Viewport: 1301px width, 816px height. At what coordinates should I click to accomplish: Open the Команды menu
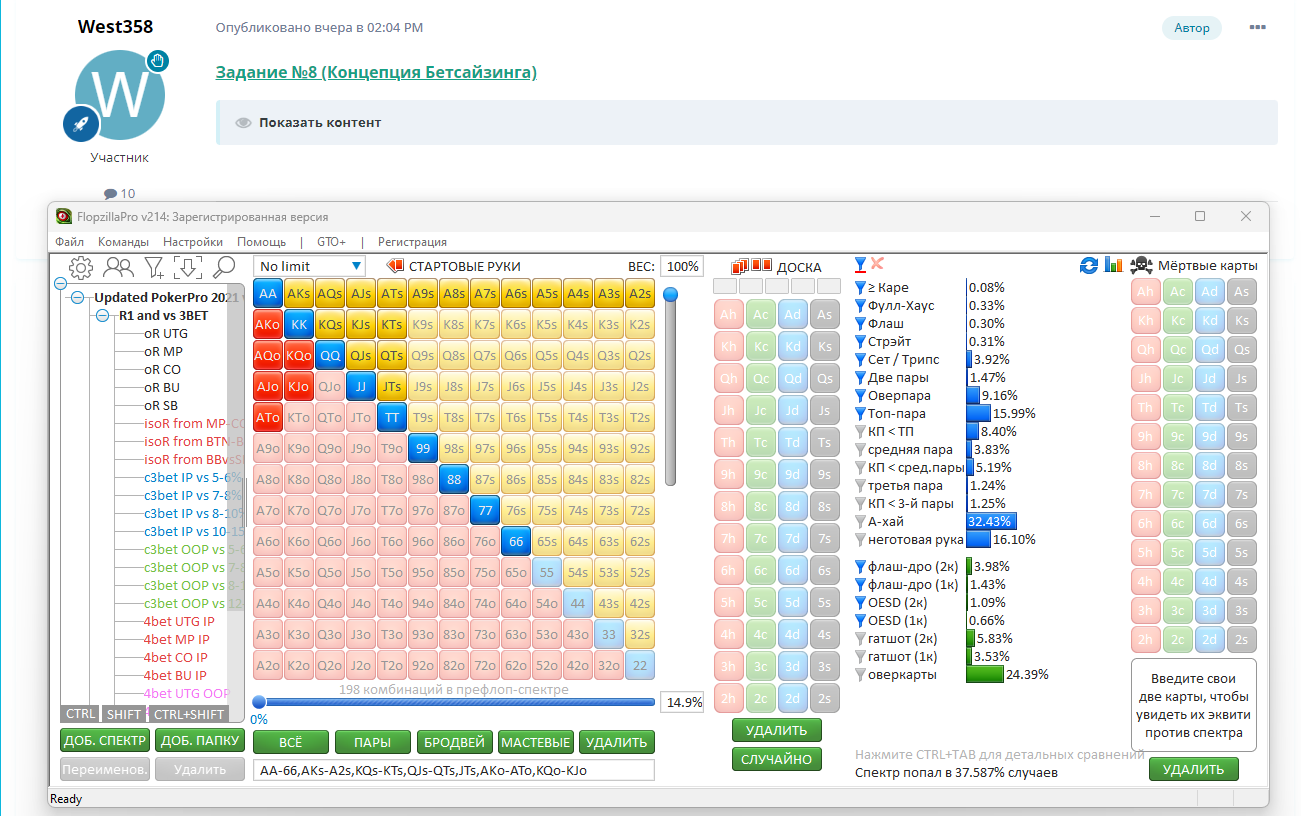point(123,242)
